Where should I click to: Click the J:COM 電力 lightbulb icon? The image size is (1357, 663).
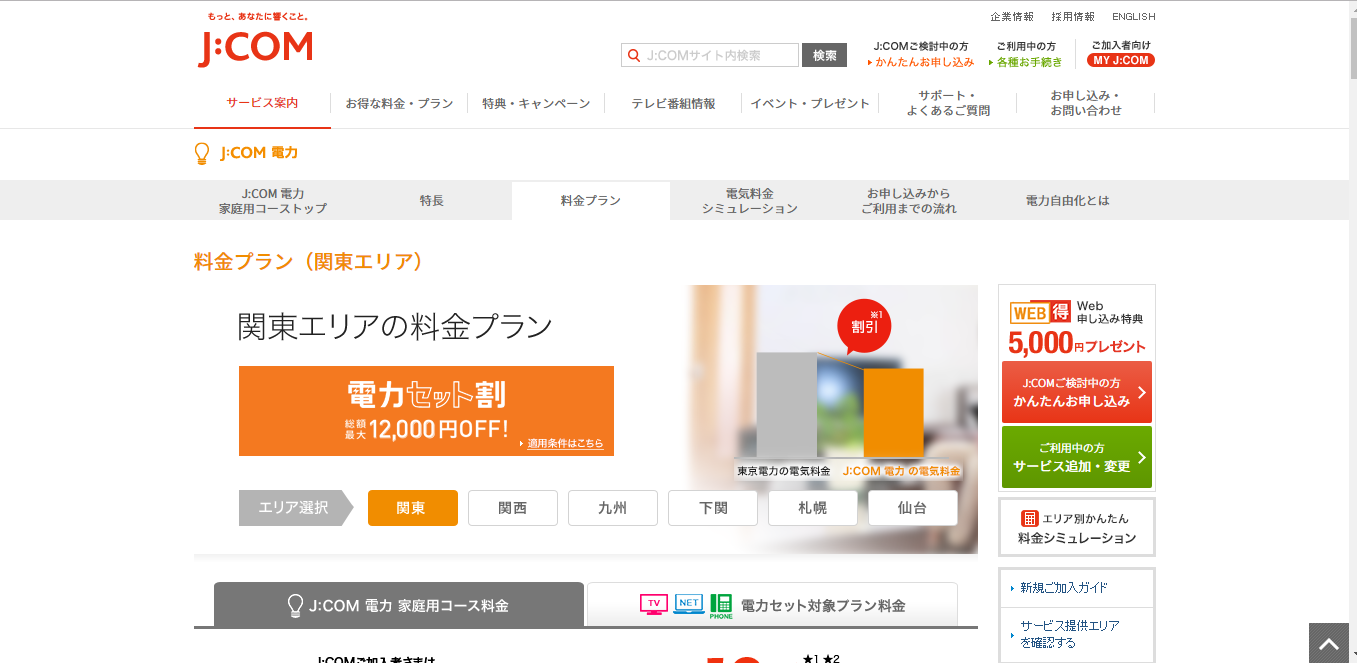(x=201, y=153)
